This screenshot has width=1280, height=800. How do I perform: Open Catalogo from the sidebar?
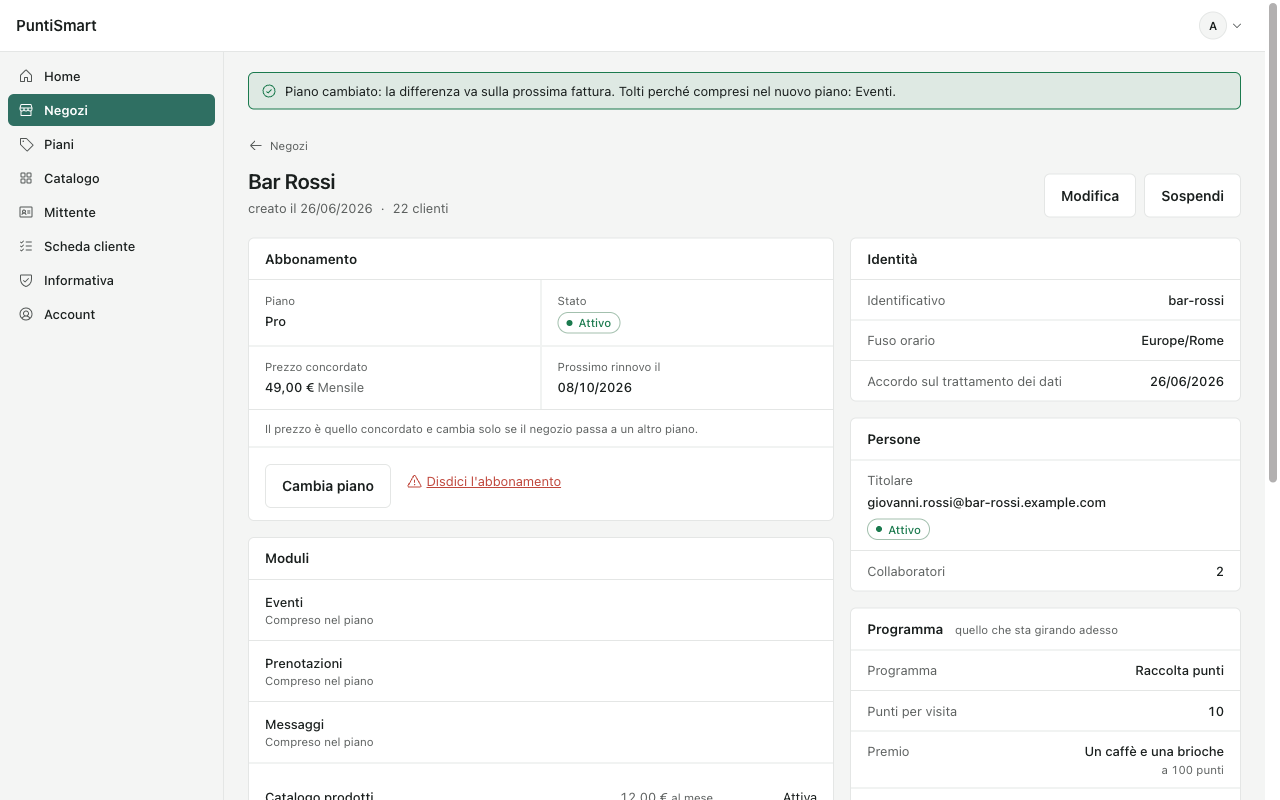[111, 178]
